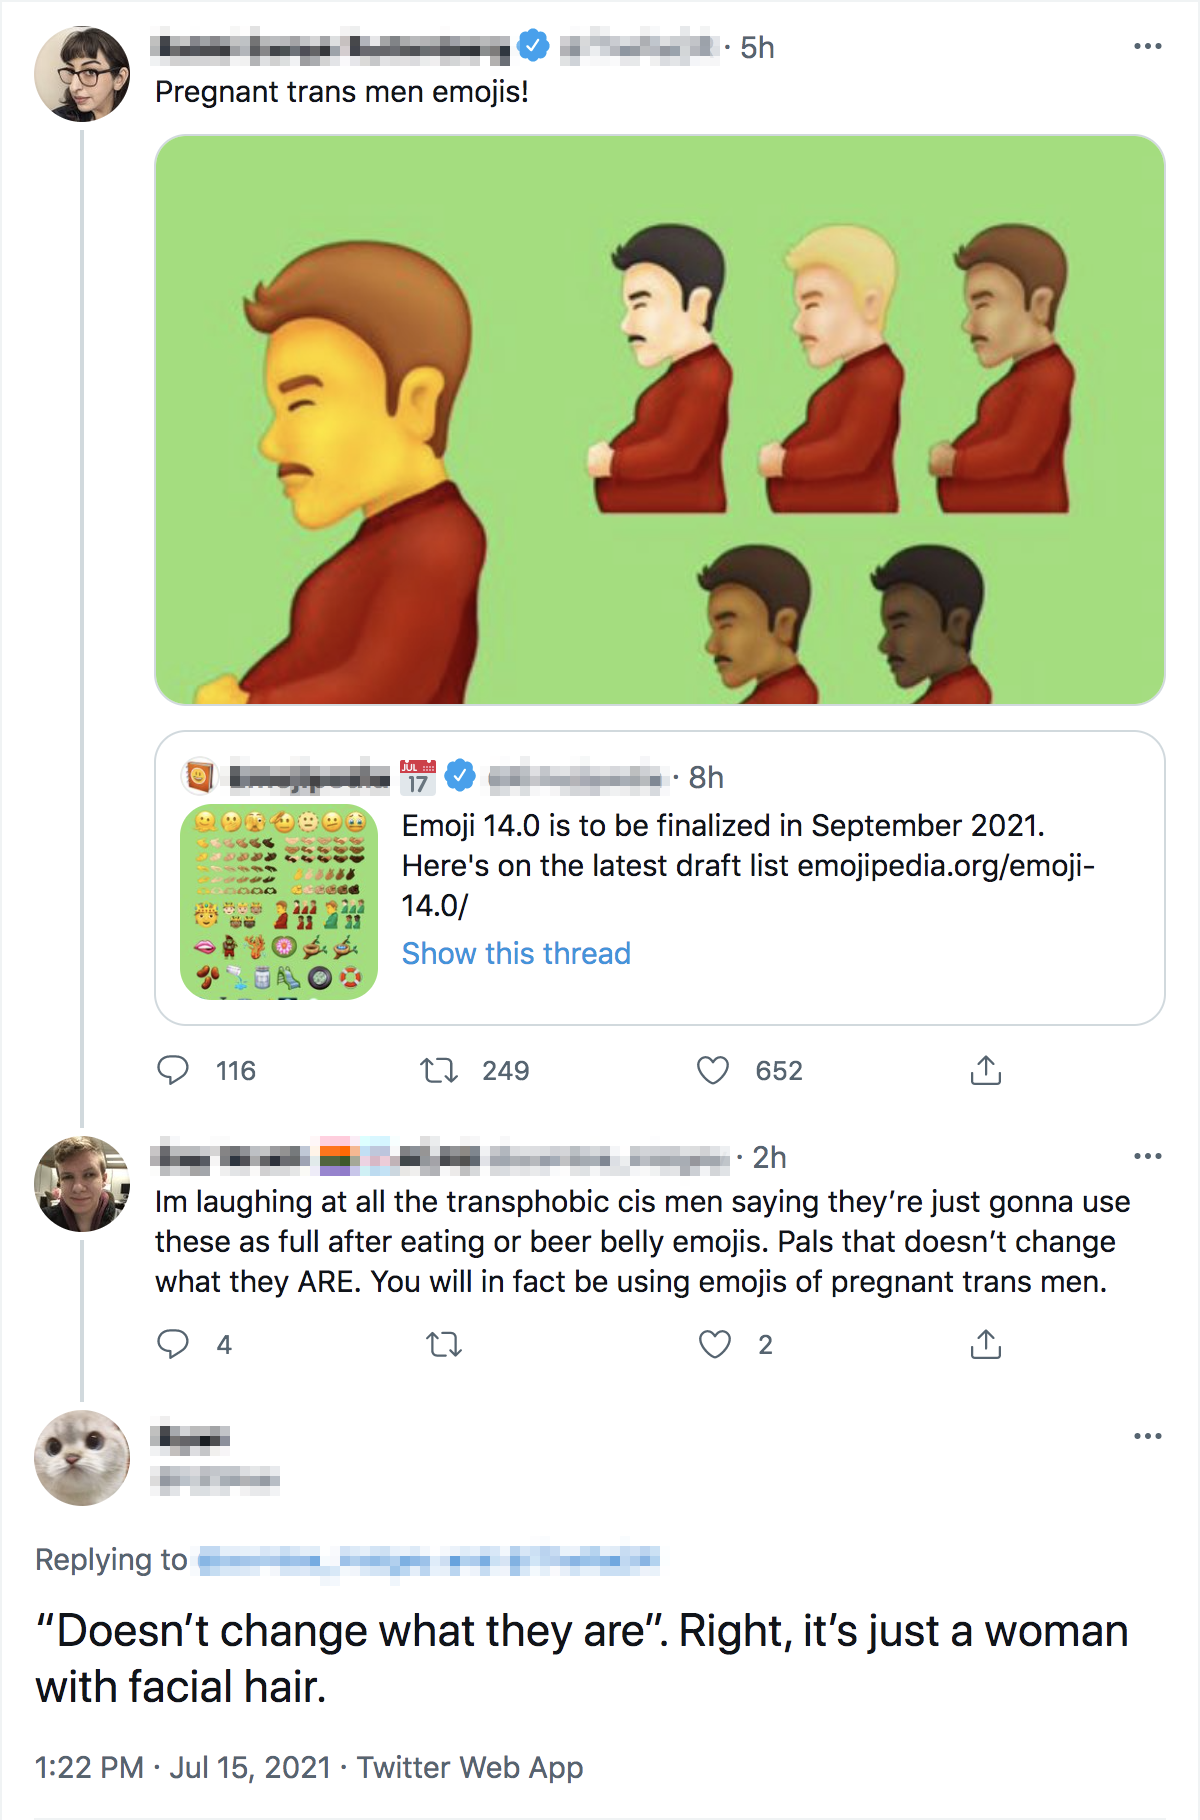The width and height of the screenshot is (1200, 1820).
Task: Open more options for the top tweet
Action: click(1147, 47)
